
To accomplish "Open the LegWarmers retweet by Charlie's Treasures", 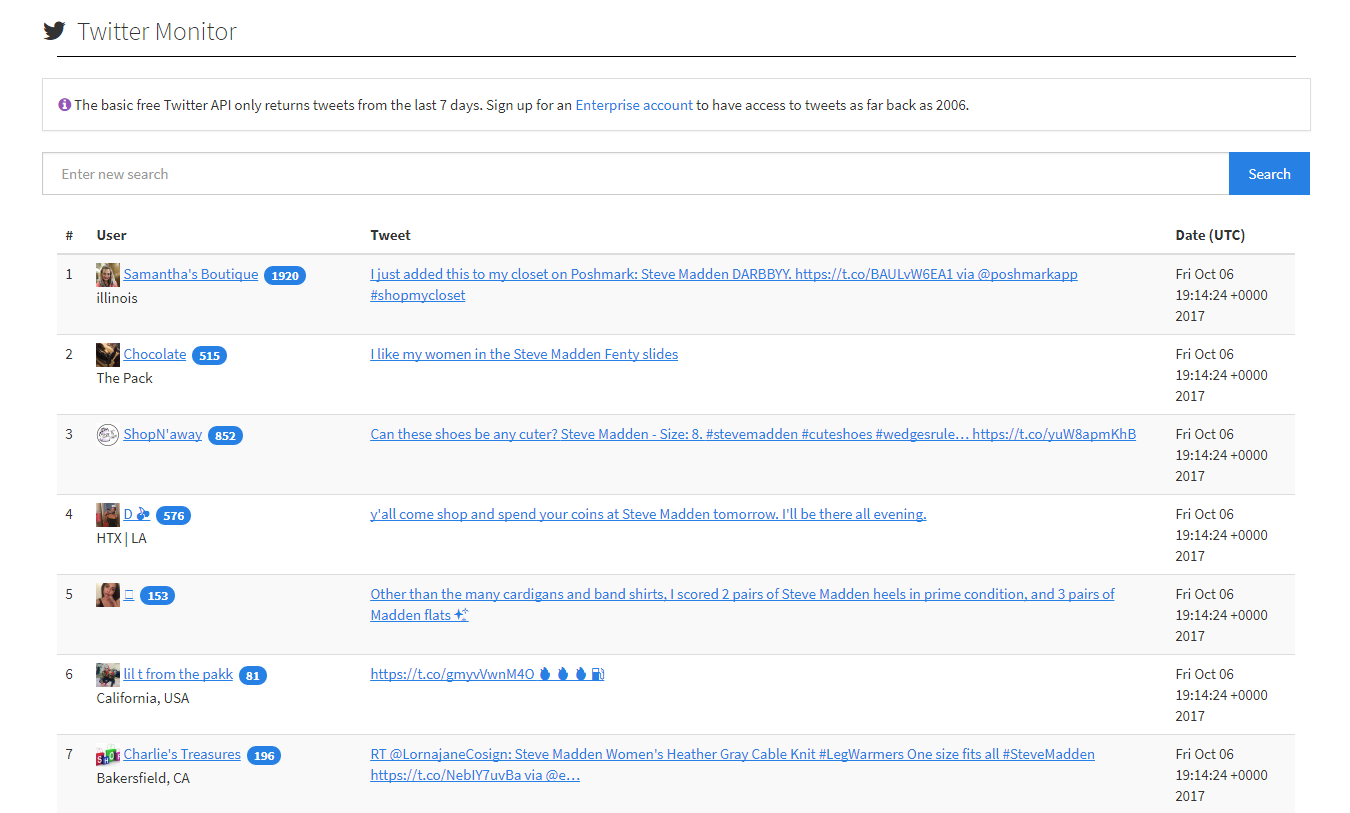I will coord(732,754).
